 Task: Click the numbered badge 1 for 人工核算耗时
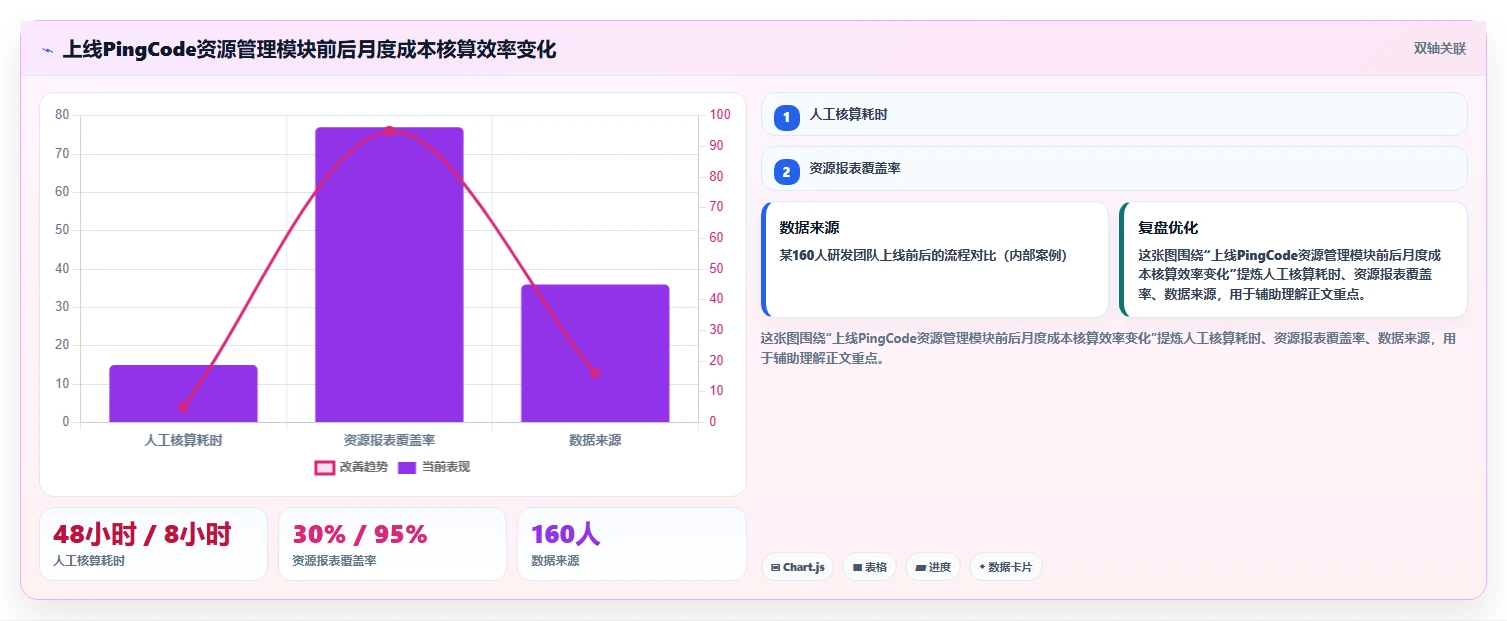(787, 117)
